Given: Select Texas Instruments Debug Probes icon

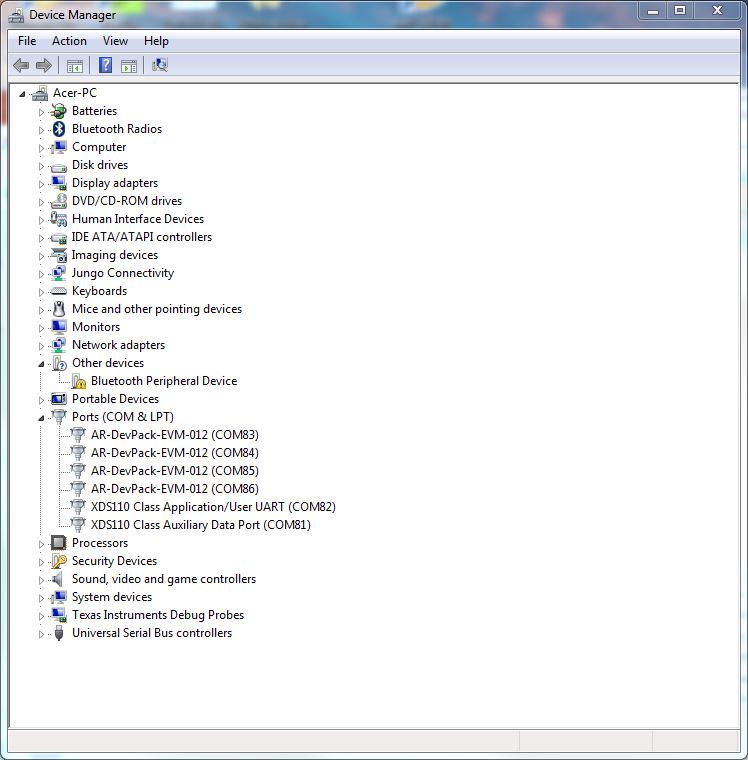Looking at the screenshot, I should [59, 615].
